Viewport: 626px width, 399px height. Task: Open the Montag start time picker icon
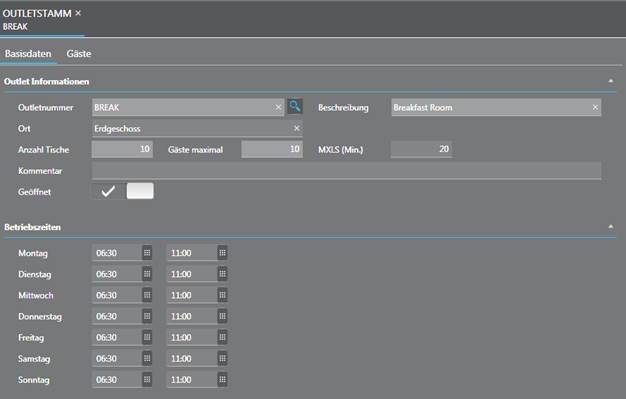(x=147, y=253)
